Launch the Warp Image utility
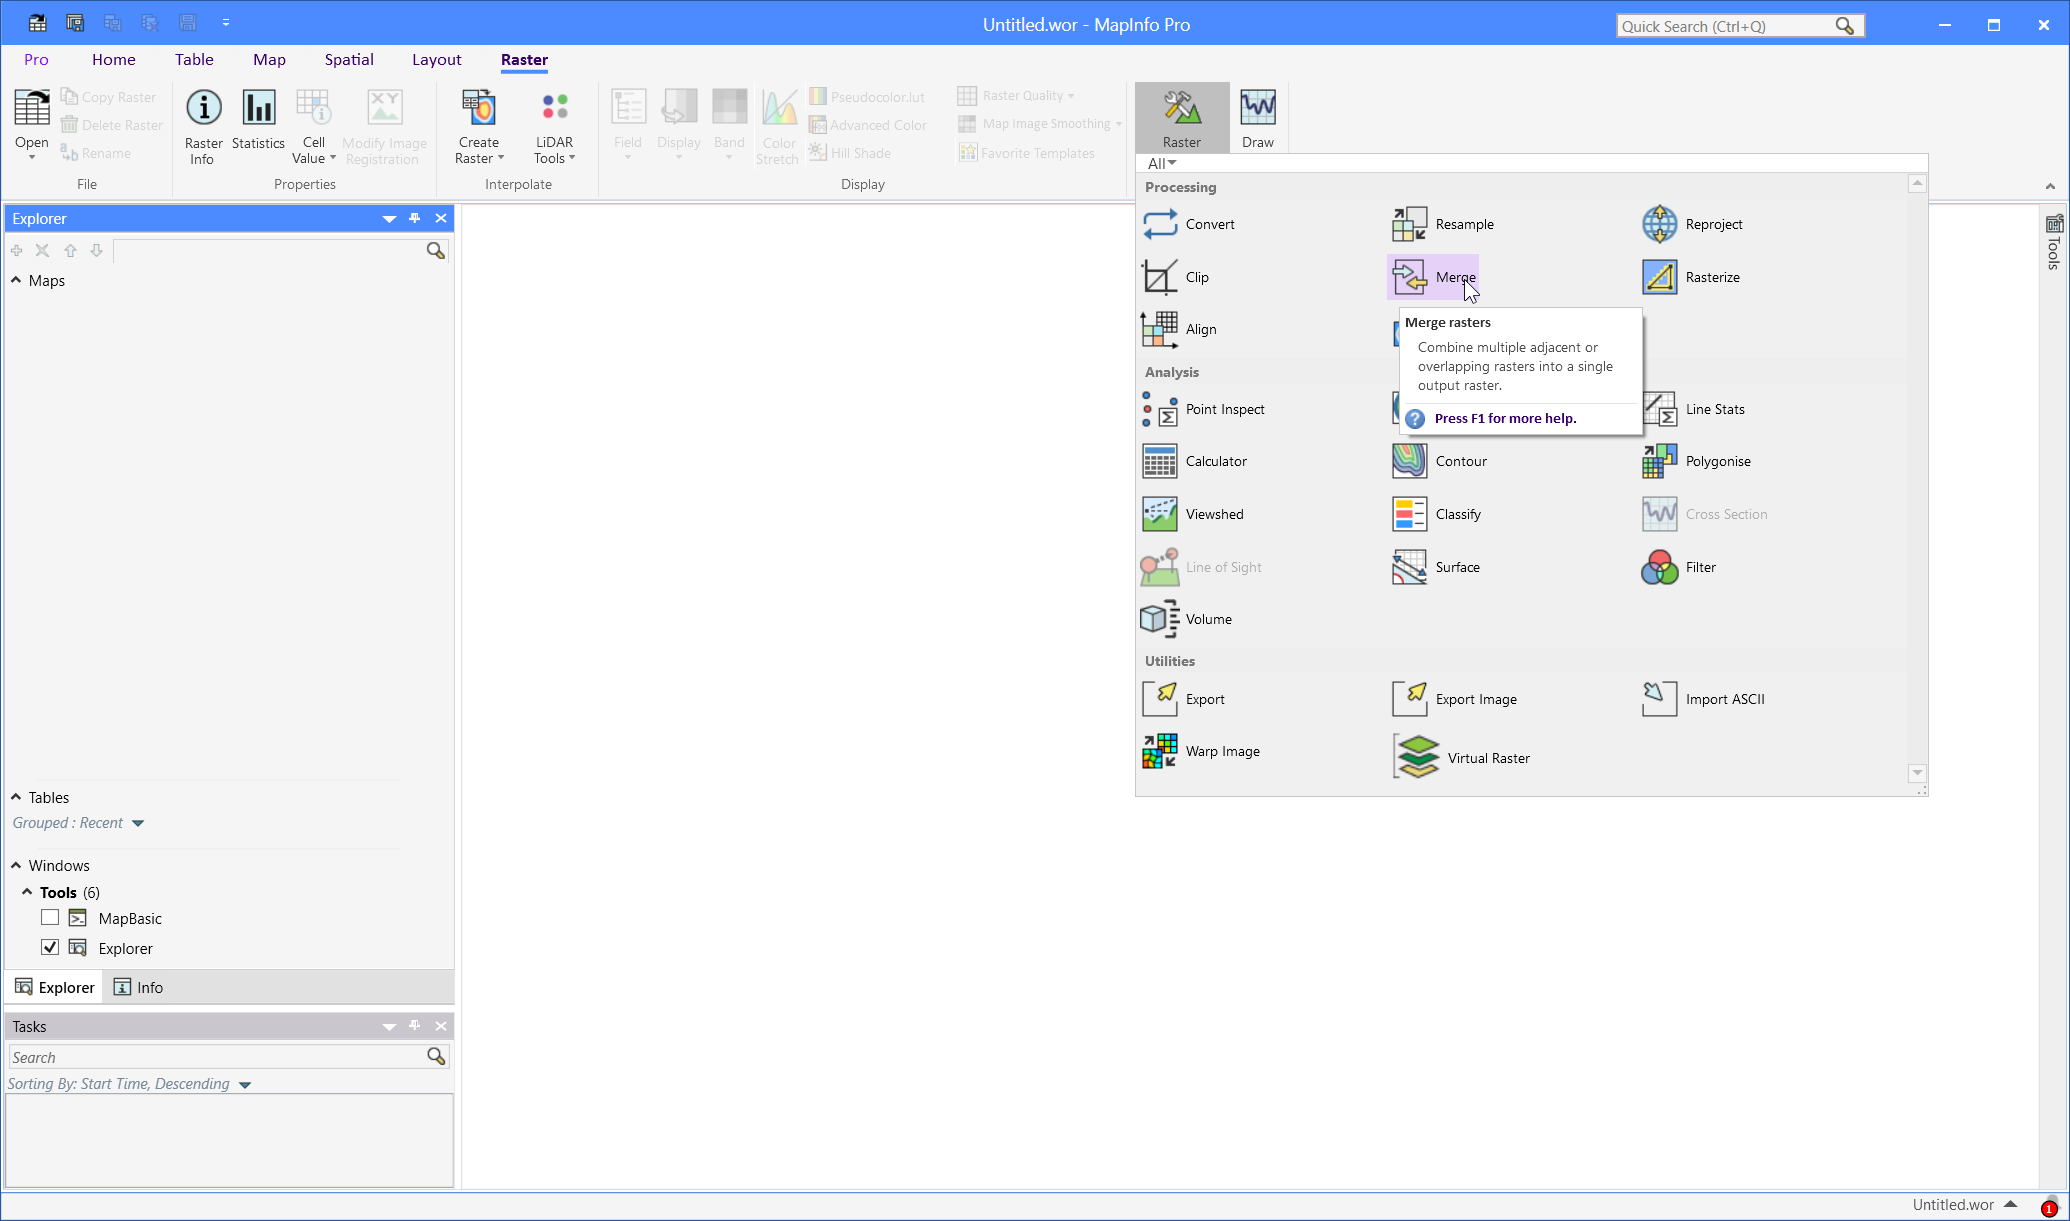This screenshot has height=1221, width=2070. (1202, 751)
